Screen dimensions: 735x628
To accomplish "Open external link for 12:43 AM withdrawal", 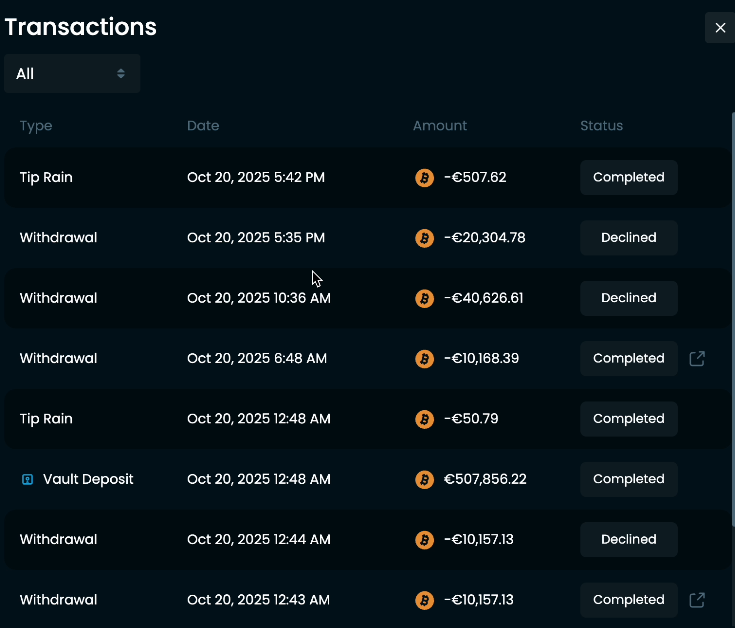I will coord(697,600).
